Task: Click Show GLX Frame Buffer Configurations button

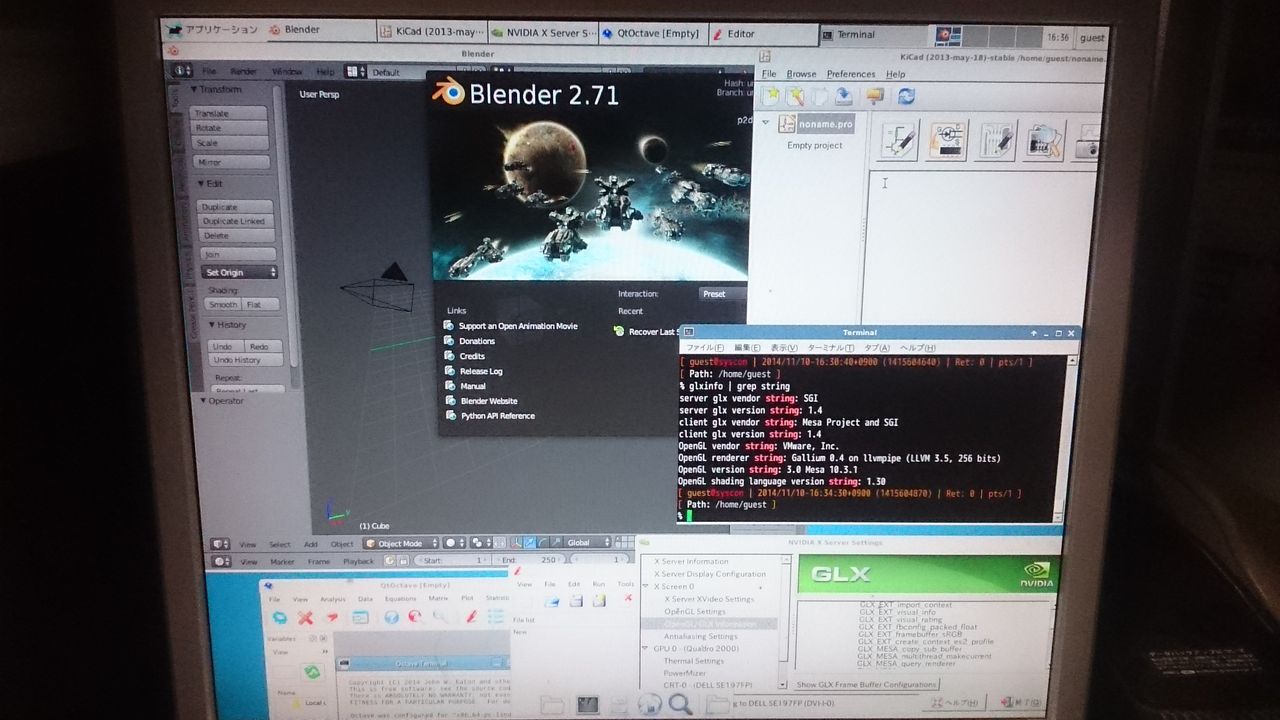Action: 867,685
